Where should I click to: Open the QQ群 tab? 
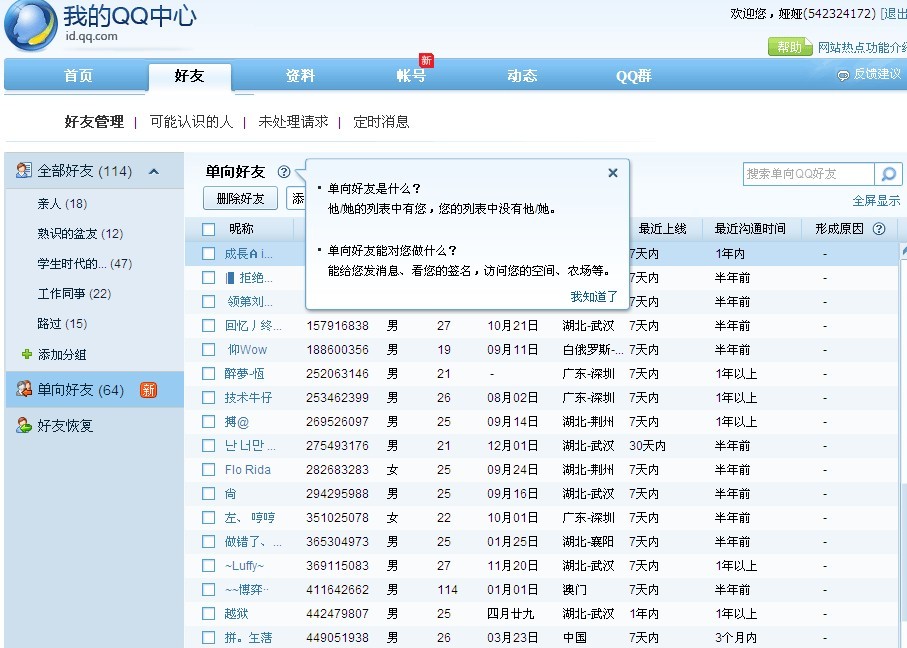click(x=633, y=76)
